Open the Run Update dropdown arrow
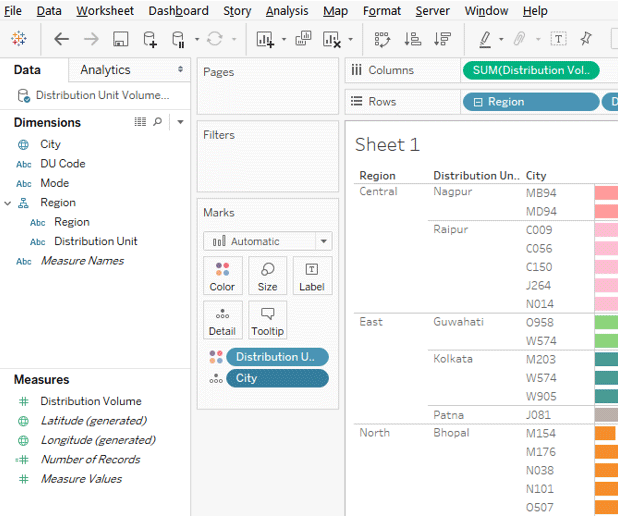 [234, 39]
